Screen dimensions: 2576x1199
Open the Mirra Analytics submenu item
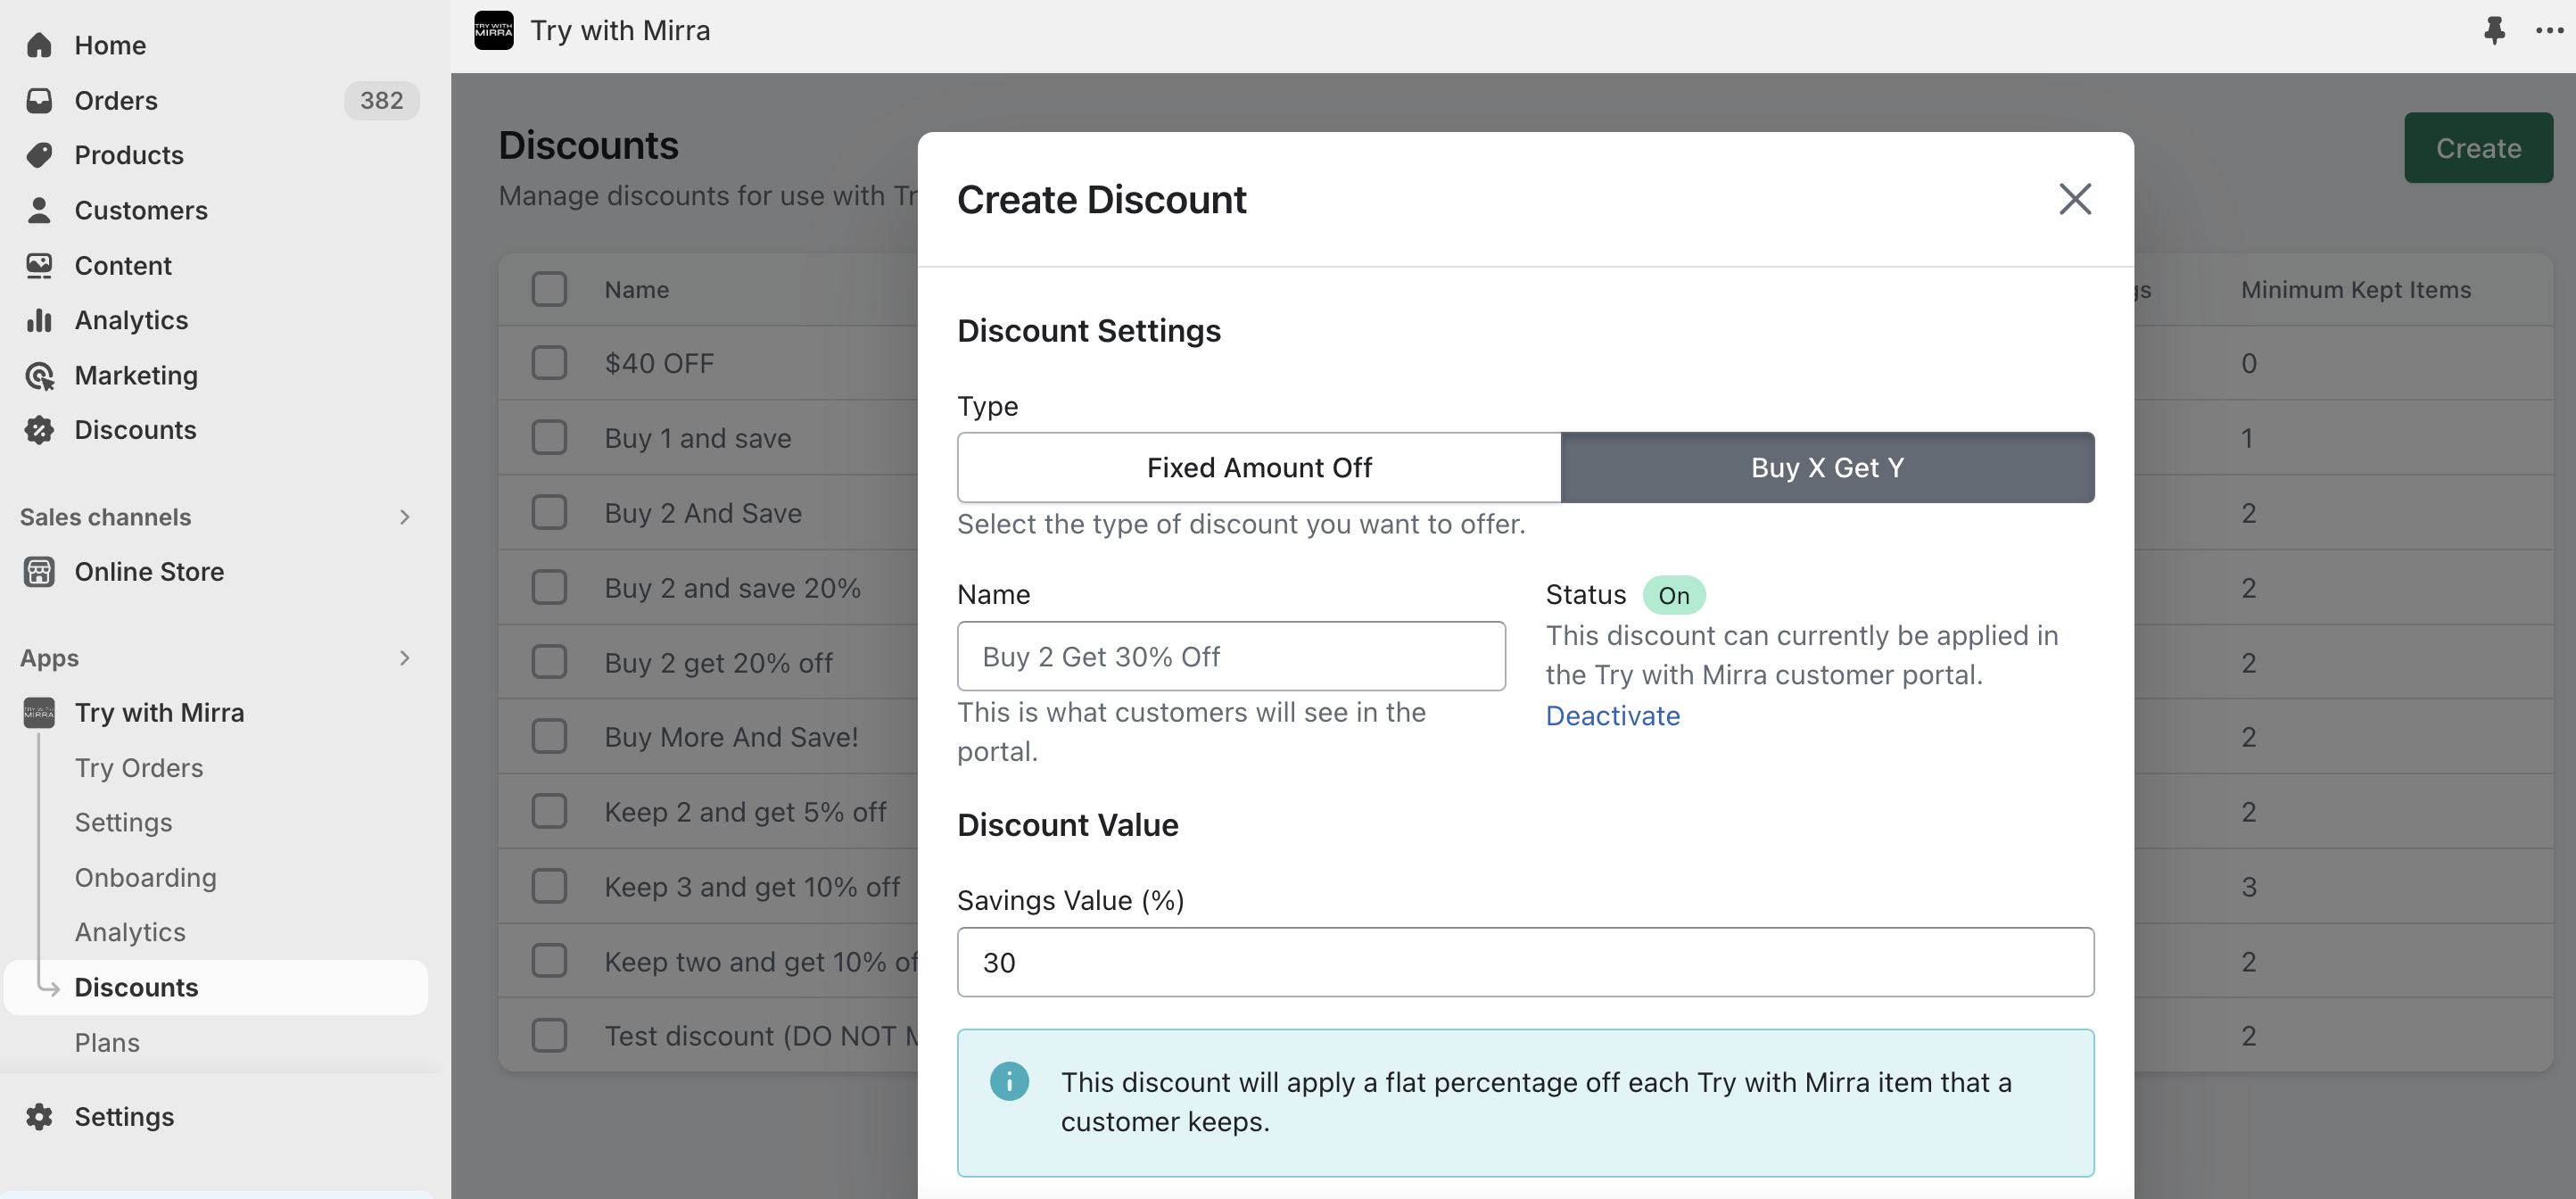click(130, 932)
